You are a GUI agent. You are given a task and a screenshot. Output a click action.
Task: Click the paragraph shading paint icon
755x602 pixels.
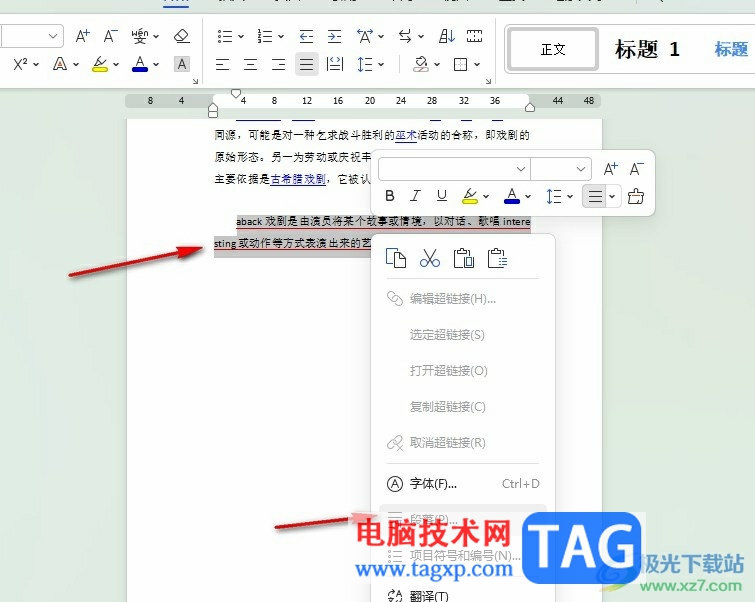pos(421,64)
